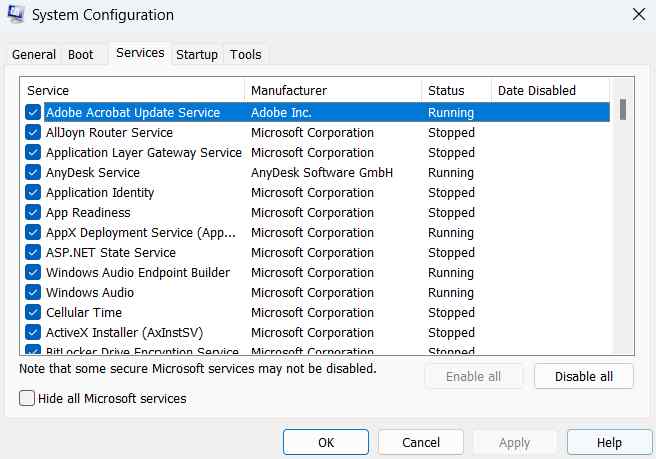Click the System Configuration title bar icon
This screenshot has height=459, width=656.
[x=15, y=14]
